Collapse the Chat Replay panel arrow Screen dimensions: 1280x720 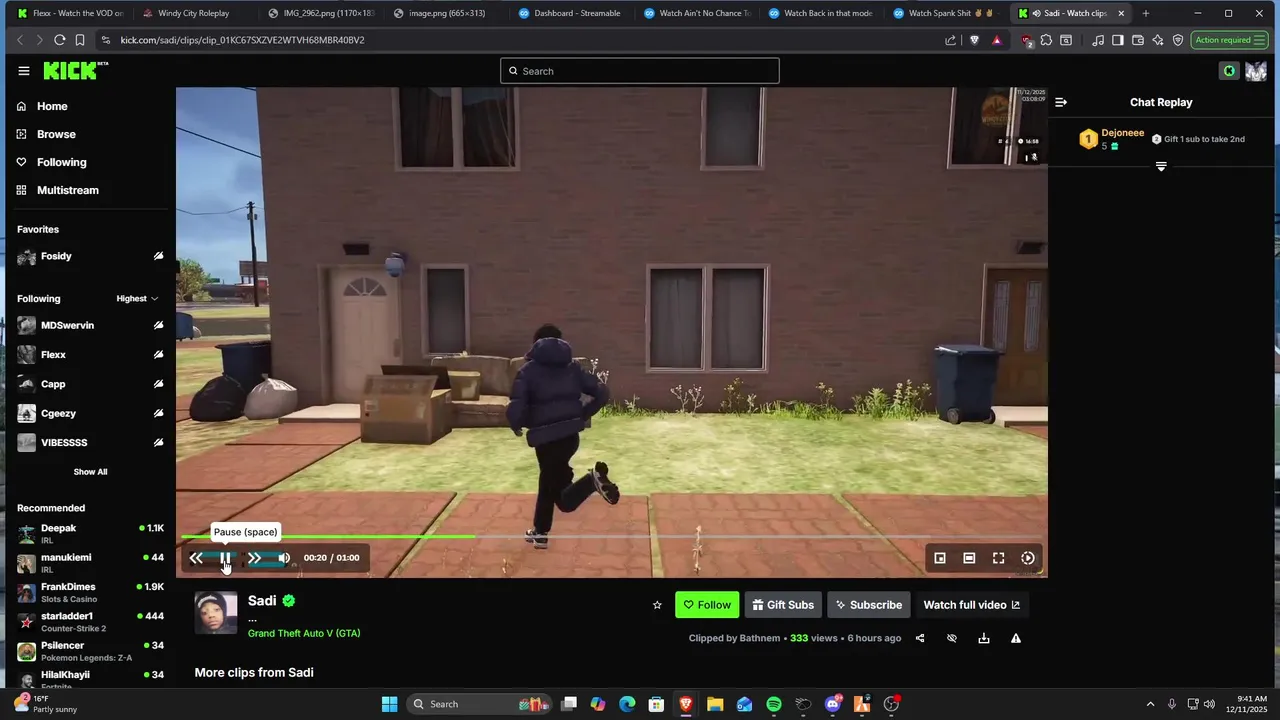1061,102
